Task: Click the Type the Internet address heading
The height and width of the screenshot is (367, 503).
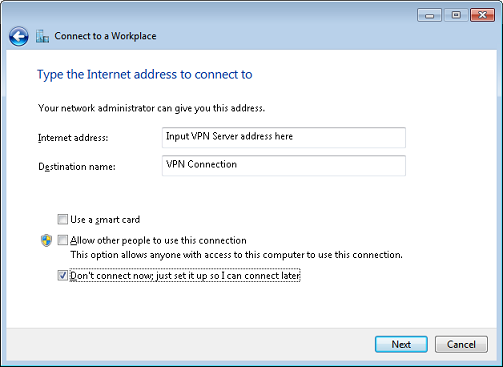Action: (x=145, y=74)
